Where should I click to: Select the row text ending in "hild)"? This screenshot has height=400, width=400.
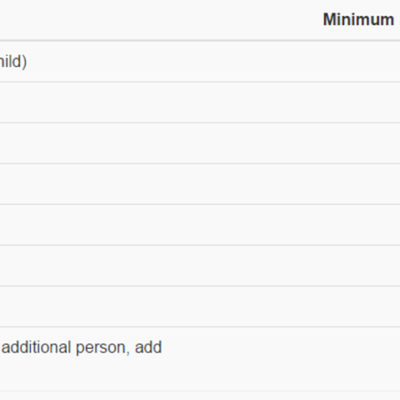[13, 62]
